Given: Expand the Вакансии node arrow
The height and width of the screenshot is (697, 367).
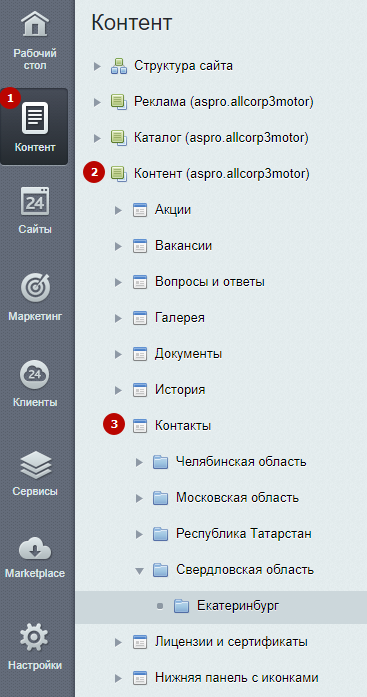Looking at the screenshot, I should click(118, 246).
